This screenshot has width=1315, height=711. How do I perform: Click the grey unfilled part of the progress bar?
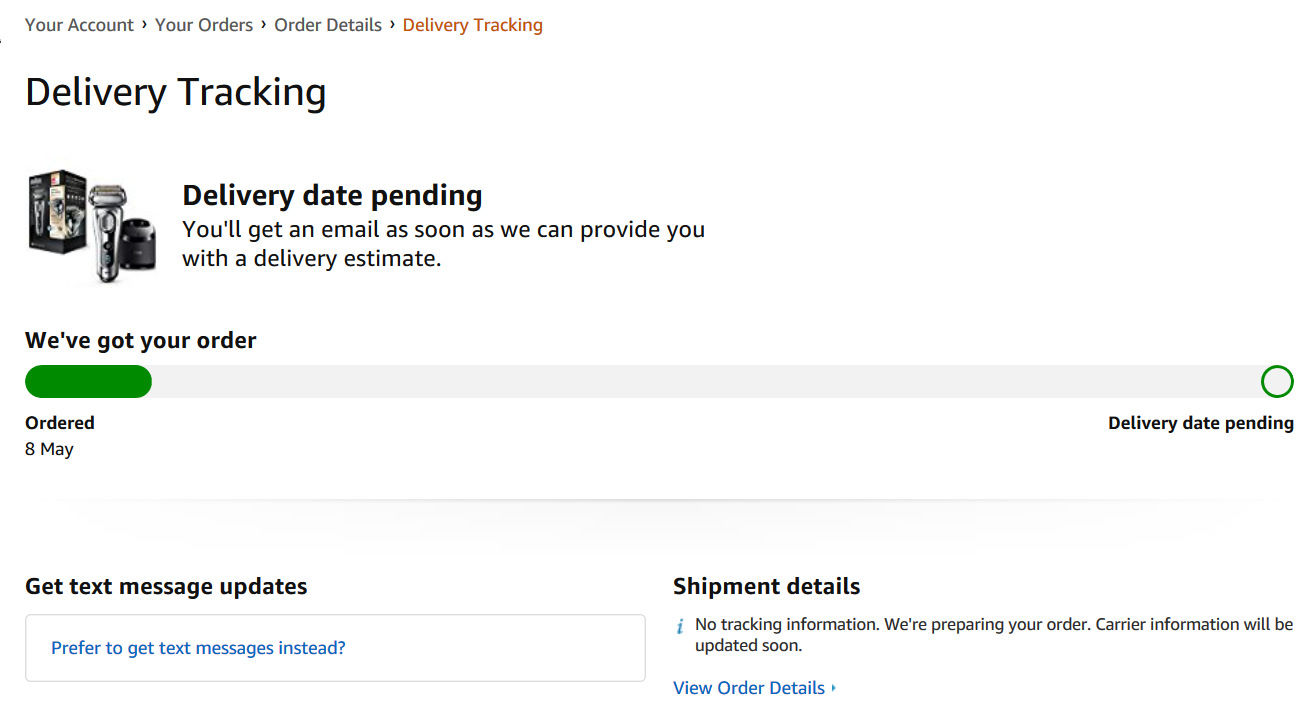(x=705, y=381)
